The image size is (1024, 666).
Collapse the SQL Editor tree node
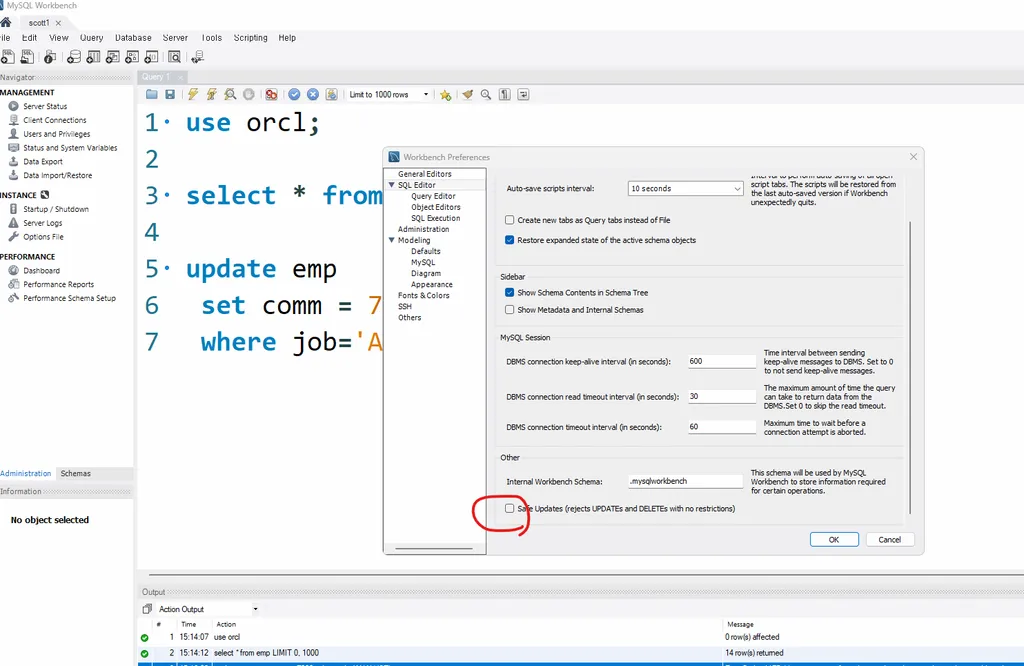click(x=392, y=185)
